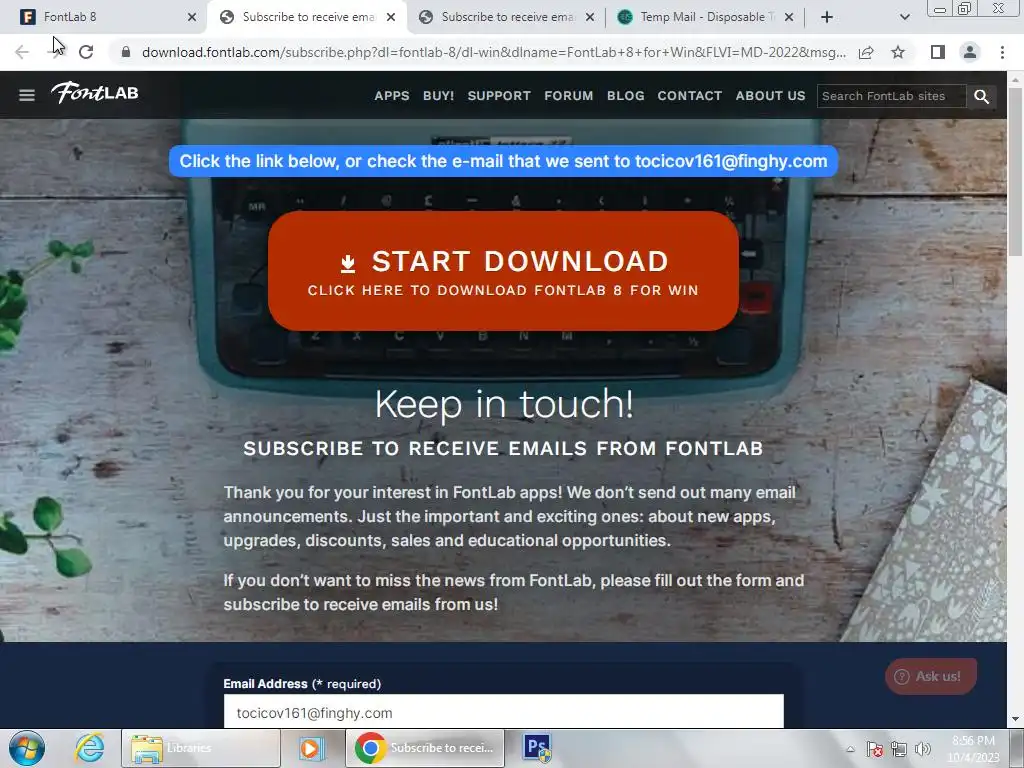1024x768 pixels.
Task: Go to FORUM
Action: coord(569,95)
